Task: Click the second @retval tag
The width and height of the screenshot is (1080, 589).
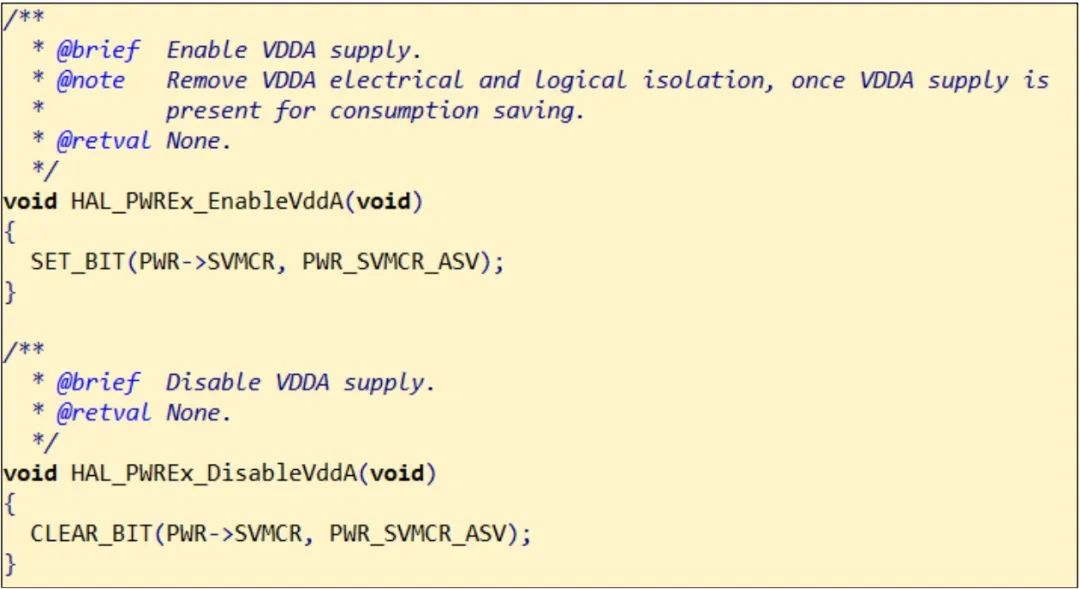Action: coord(103,414)
